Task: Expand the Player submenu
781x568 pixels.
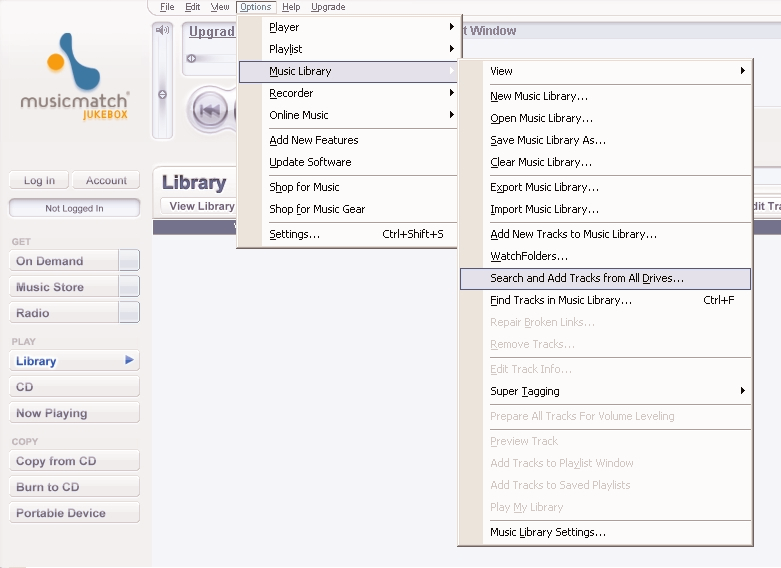Action: click(x=451, y=26)
